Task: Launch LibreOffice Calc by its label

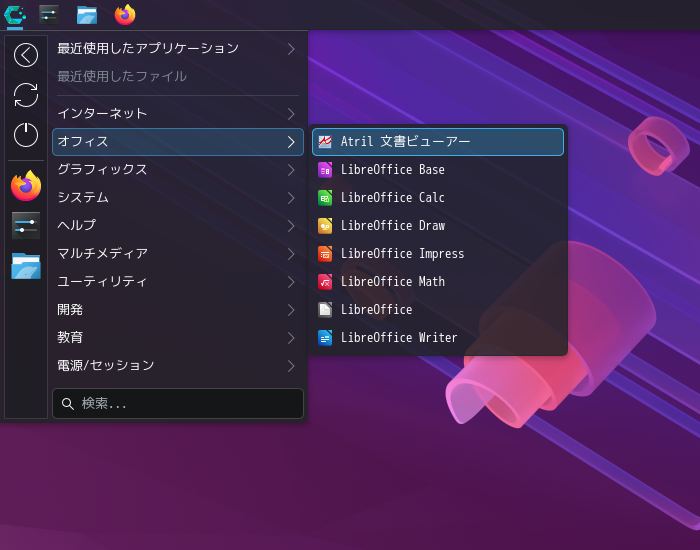Action: click(x=392, y=198)
